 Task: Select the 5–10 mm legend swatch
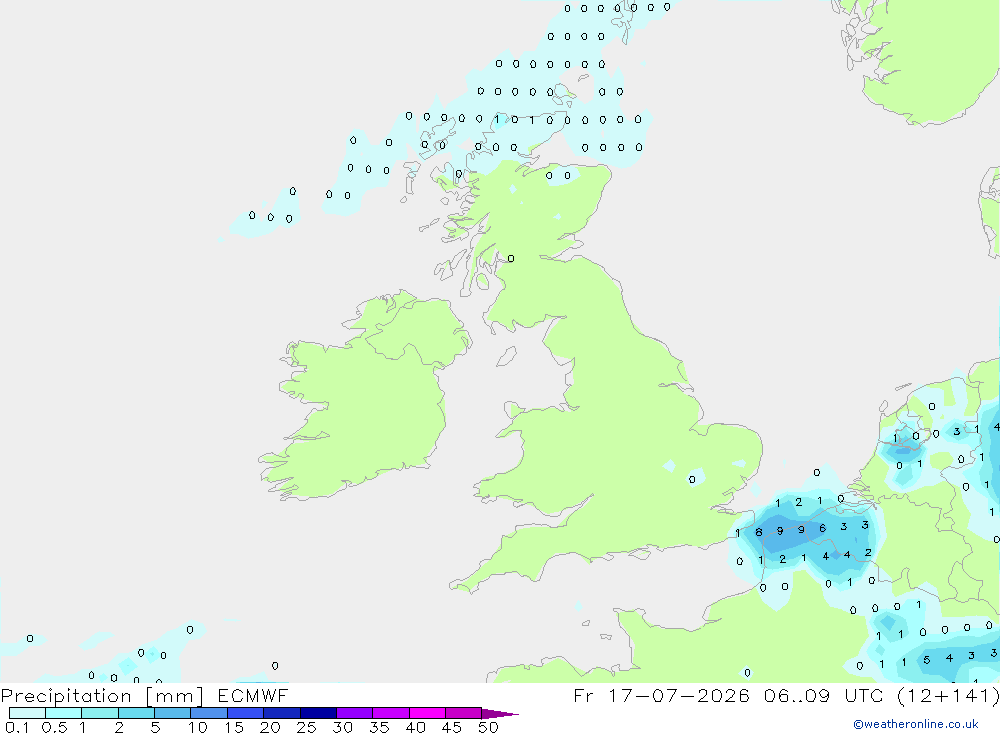click(x=173, y=713)
